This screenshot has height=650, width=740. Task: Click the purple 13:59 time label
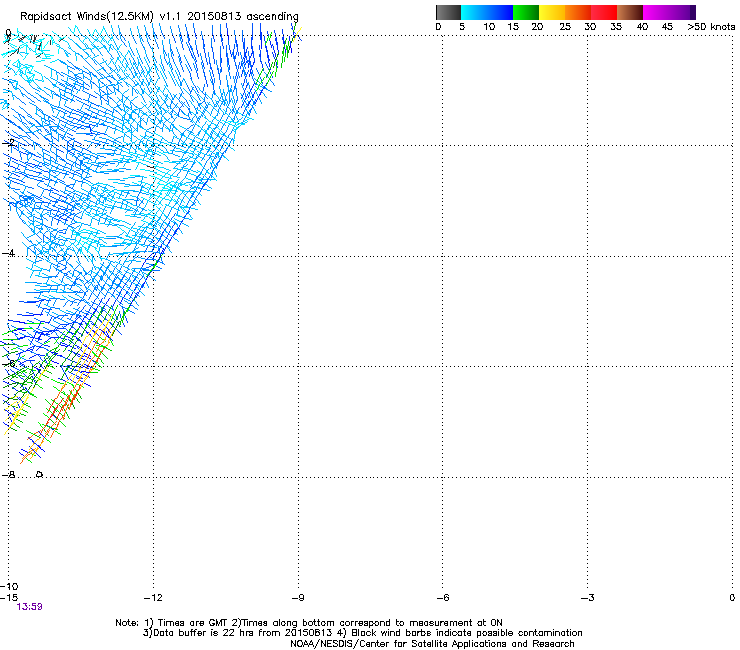pyautogui.click(x=29, y=607)
